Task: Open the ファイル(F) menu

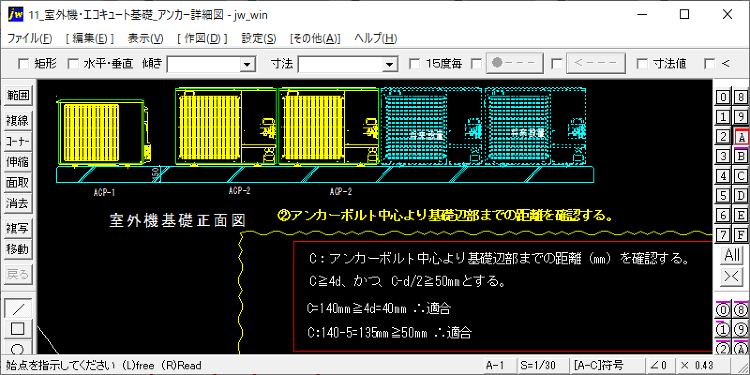Action: click(x=30, y=38)
